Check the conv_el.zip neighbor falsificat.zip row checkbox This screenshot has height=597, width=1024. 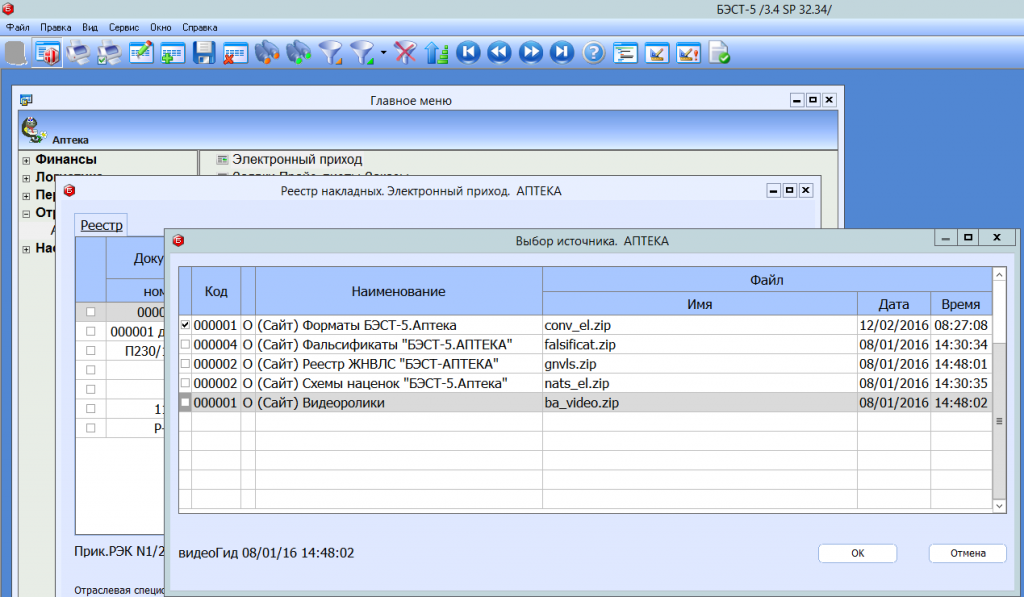[185, 345]
